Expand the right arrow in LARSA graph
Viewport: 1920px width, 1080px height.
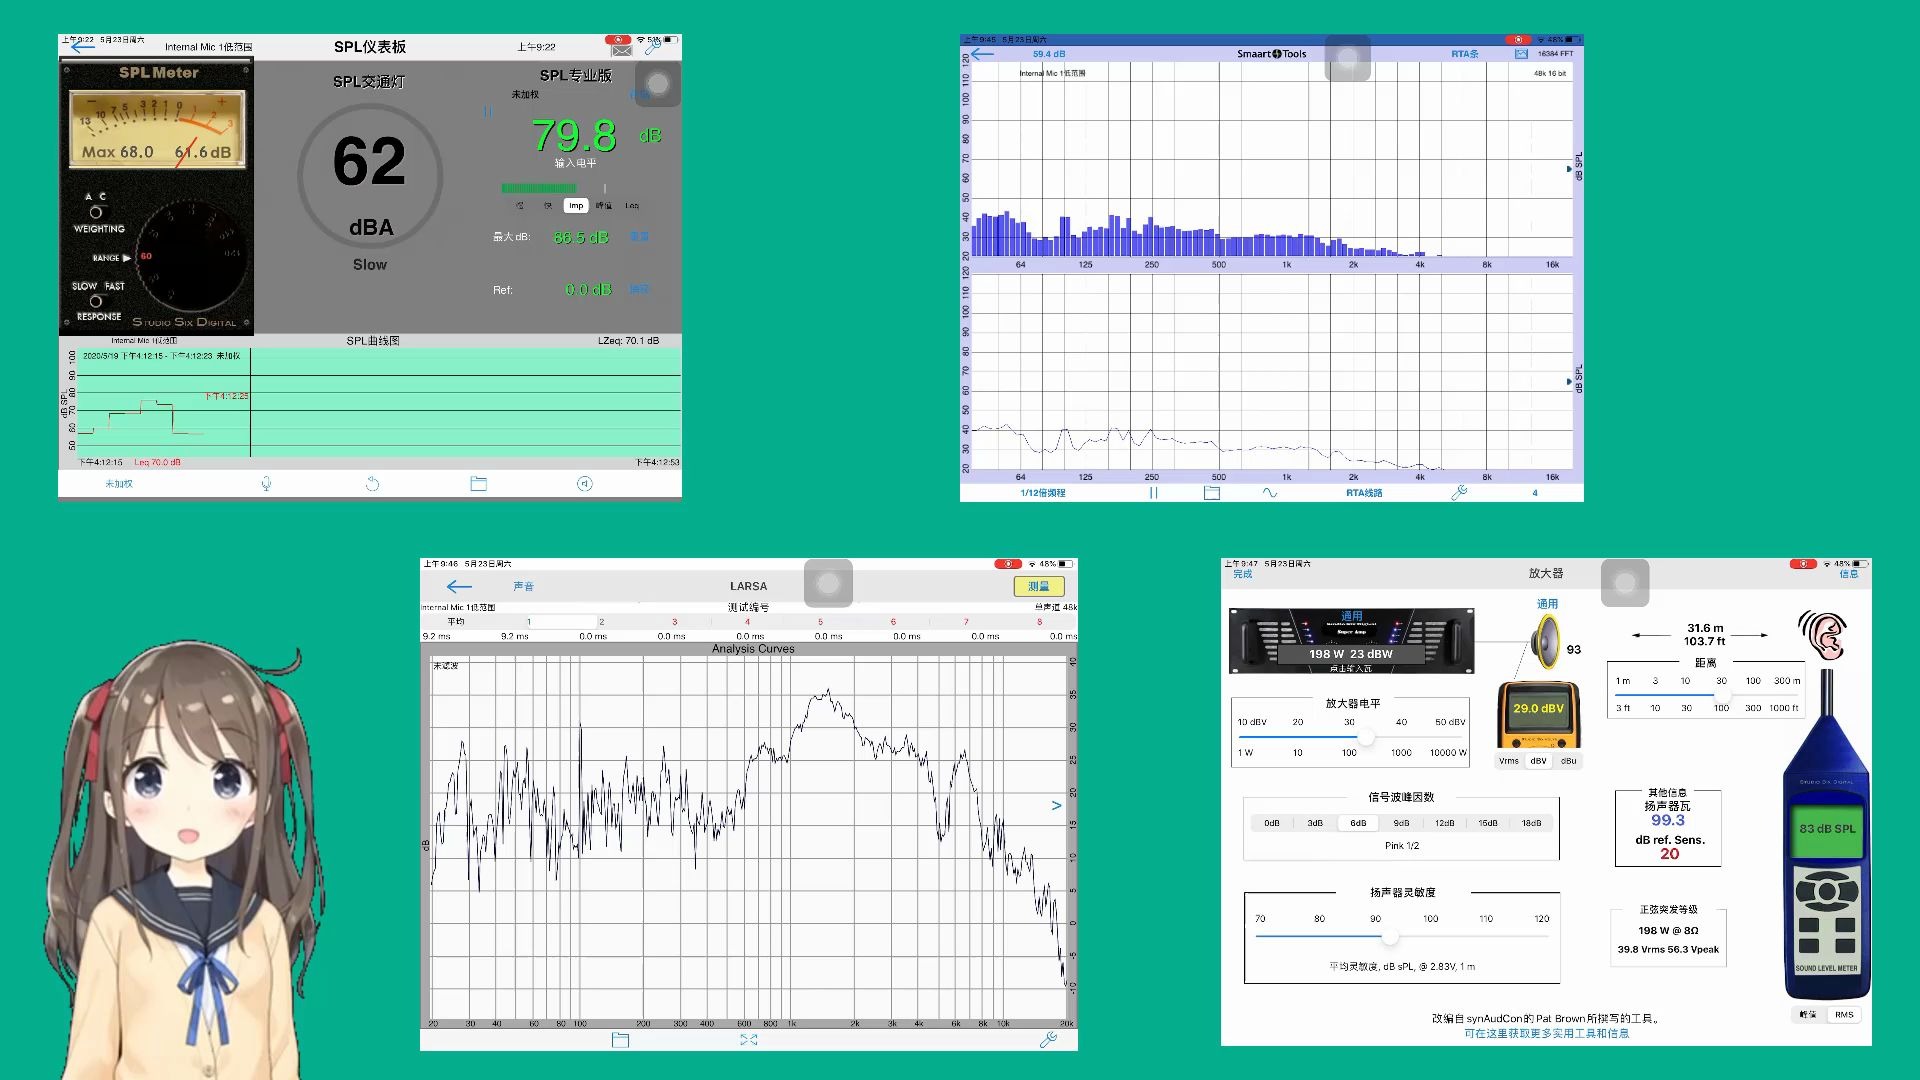tap(1056, 806)
